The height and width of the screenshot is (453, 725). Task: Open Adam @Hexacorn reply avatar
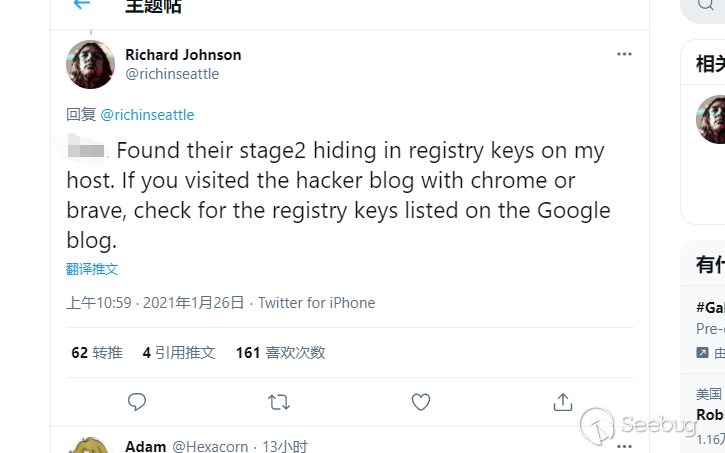pyautogui.click(x=90, y=446)
